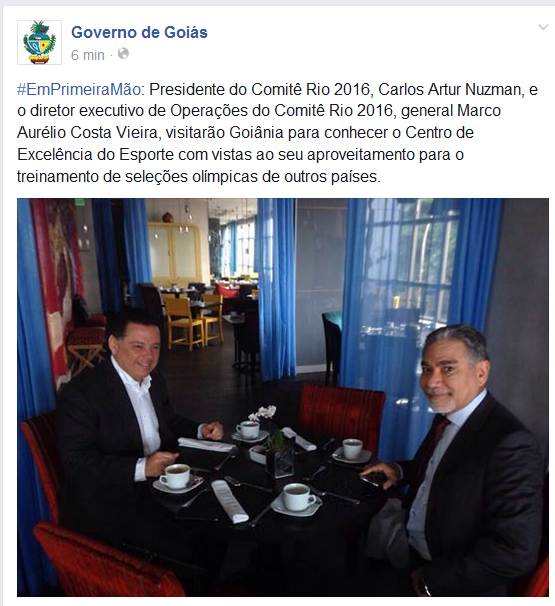The image size is (555, 606).
Task: Click the word Goiânia in the post text
Action: pos(257,133)
